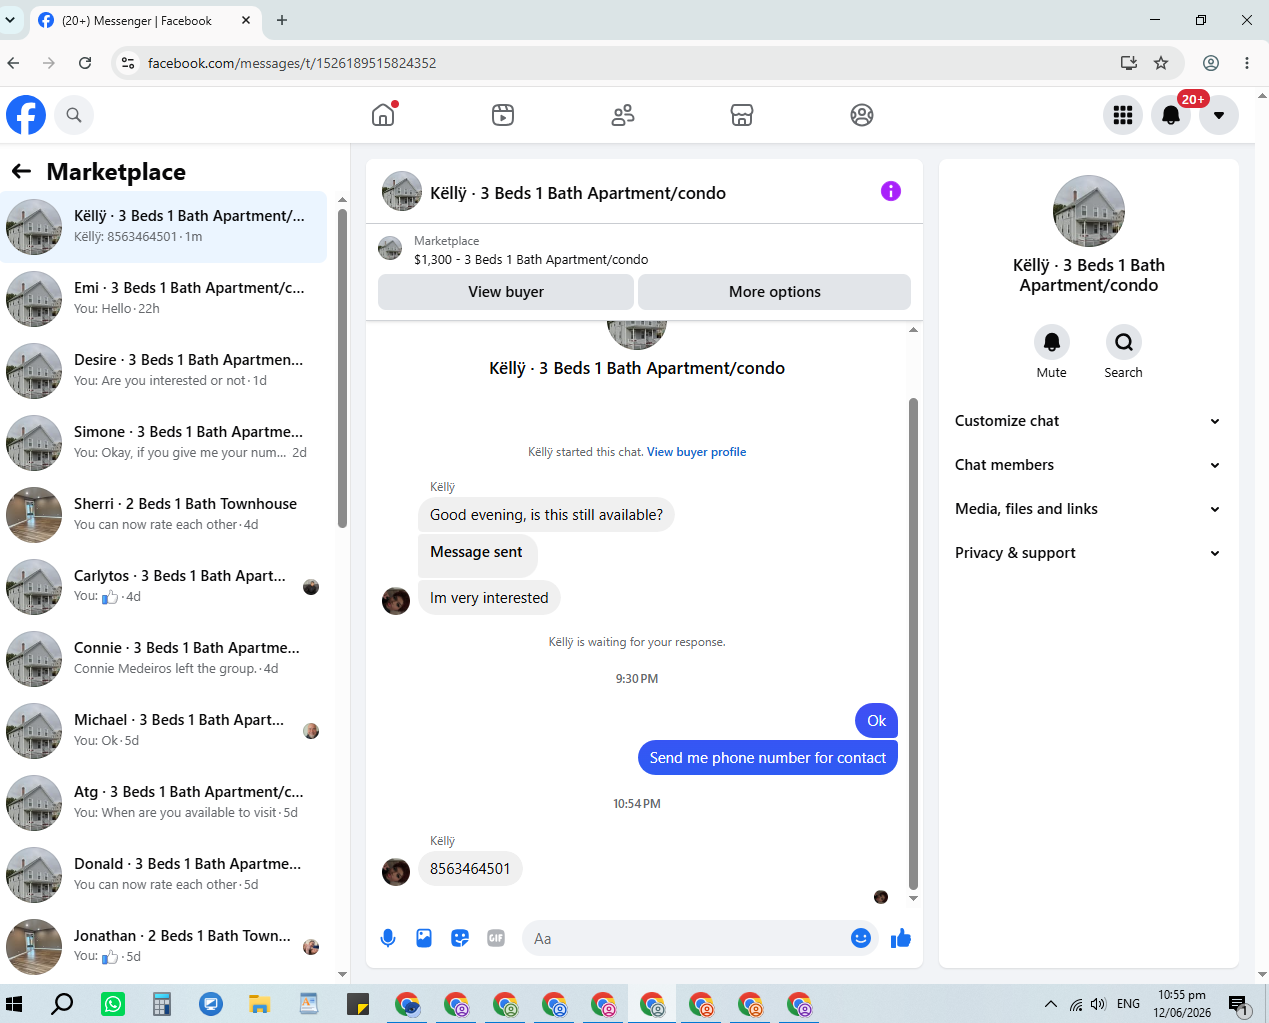The image size is (1269, 1023).
Task: Open the Simone conversation in list
Action: 164,443
